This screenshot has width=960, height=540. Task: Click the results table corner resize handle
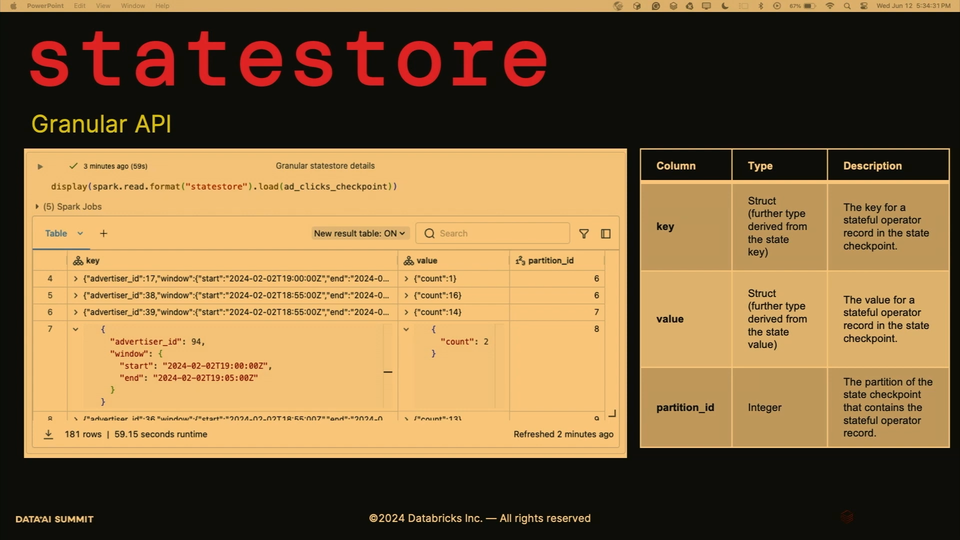[x=612, y=414]
